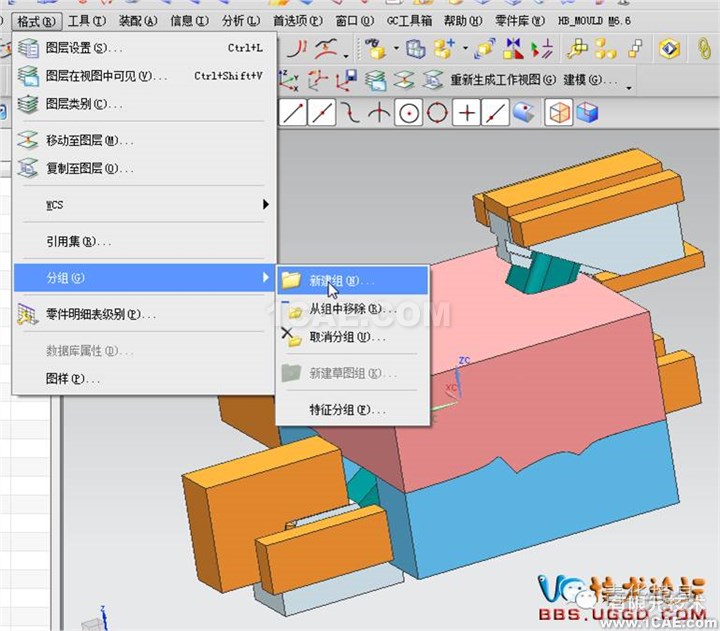Expand the WCS submenu
Image resolution: width=720 pixels, height=631 pixels.
pyautogui.click(x=144, y=205)
